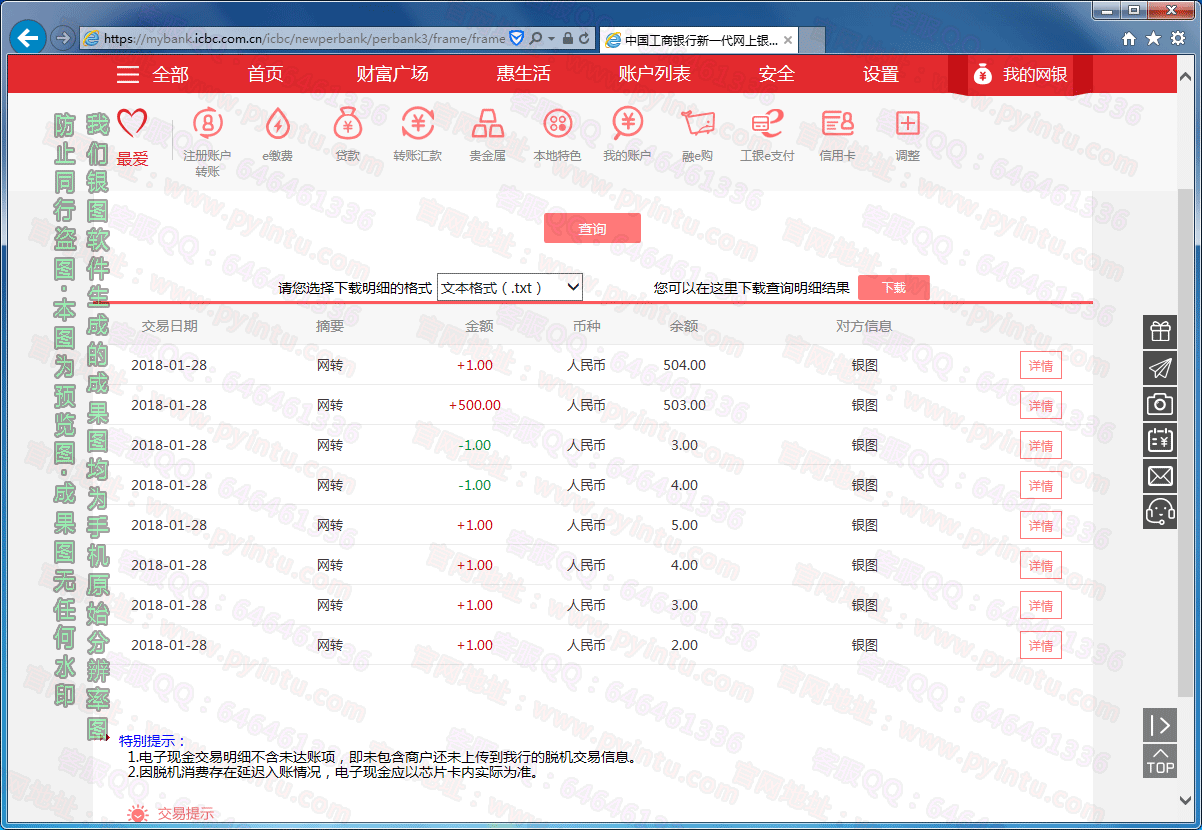The image size is (1202, 830).
Task: Click the browser address bar URL
Action: click(304, 39)
